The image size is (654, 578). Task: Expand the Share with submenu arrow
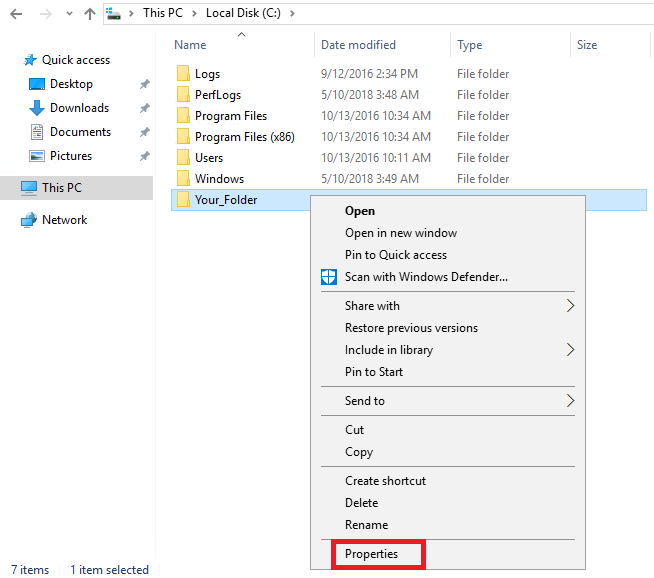coord(571,306)
